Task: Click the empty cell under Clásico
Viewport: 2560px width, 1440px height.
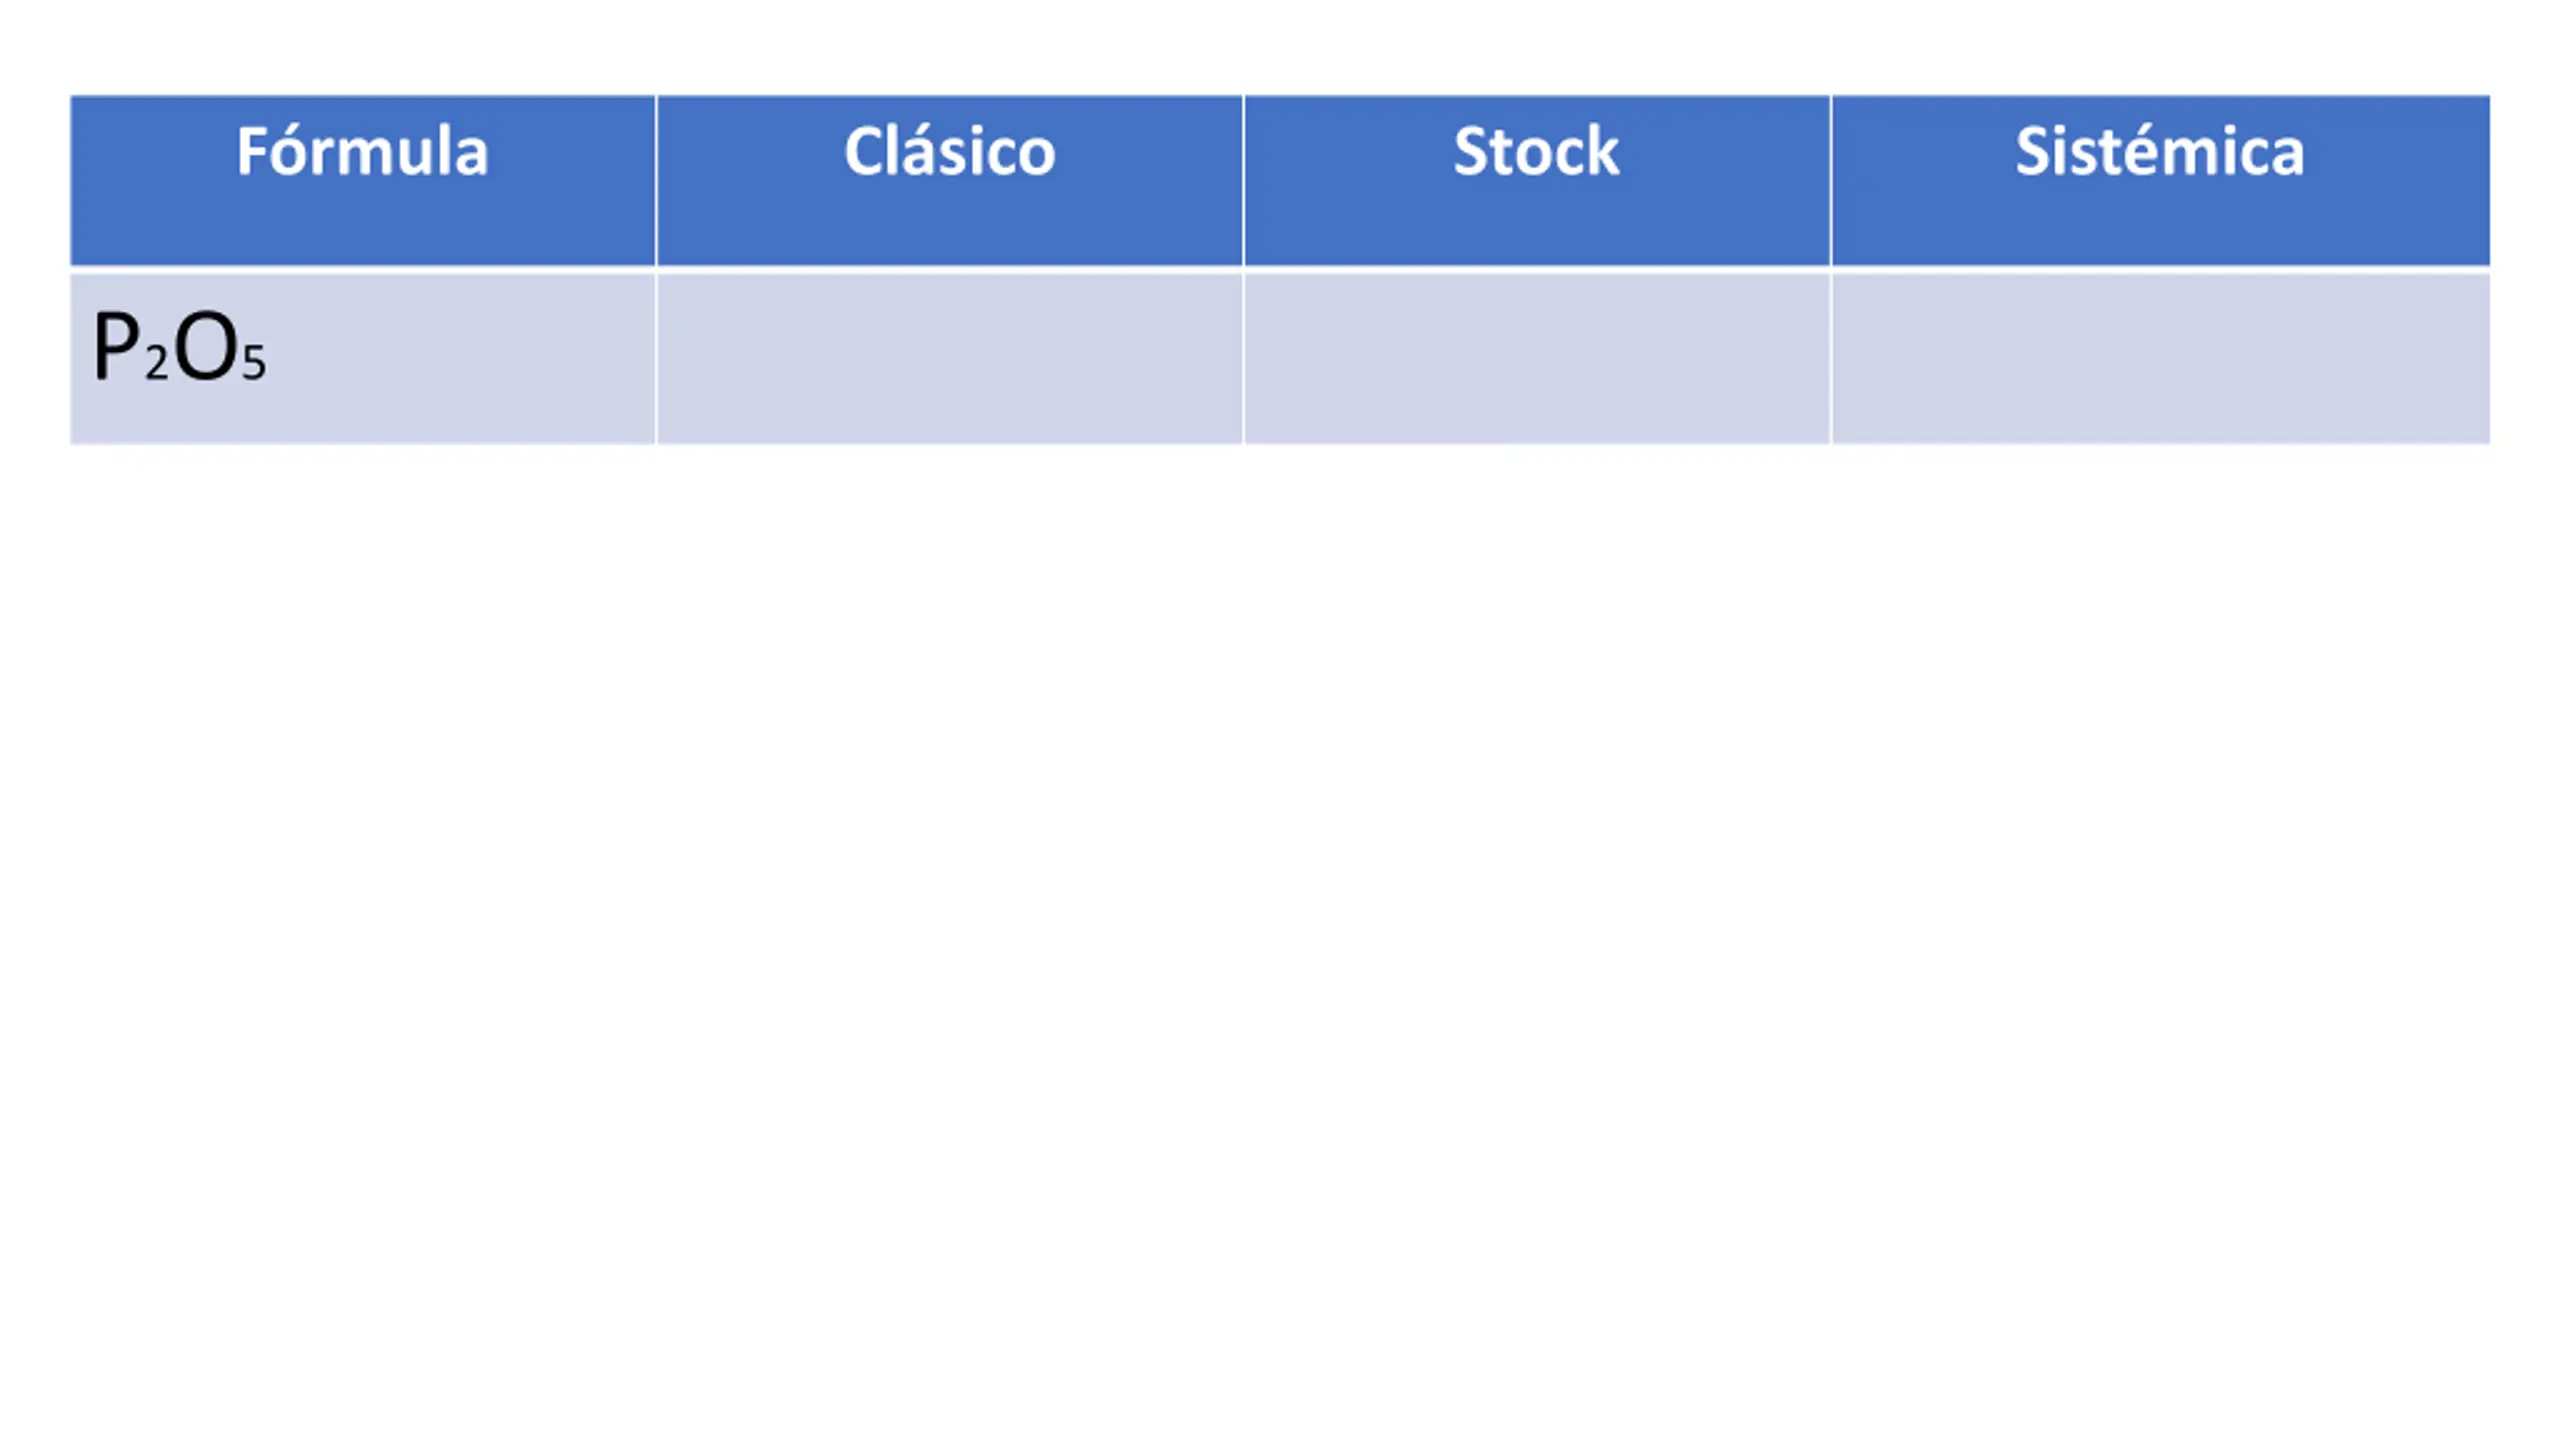Action: coord(950,358)
